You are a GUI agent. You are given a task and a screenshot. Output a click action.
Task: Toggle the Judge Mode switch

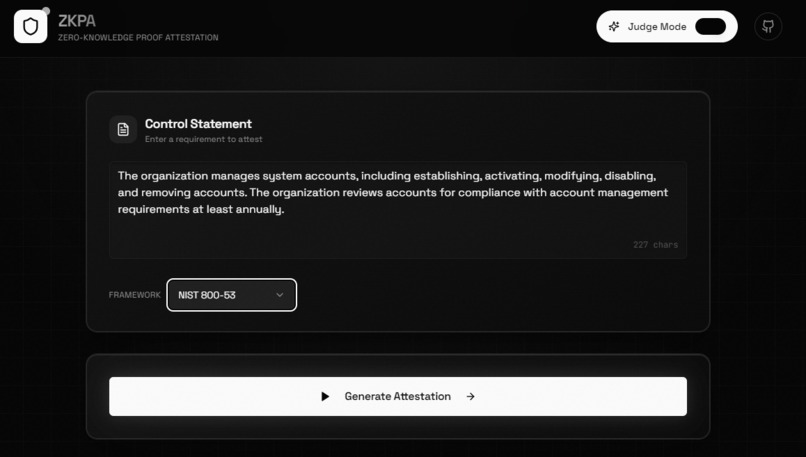coord(710,27)
